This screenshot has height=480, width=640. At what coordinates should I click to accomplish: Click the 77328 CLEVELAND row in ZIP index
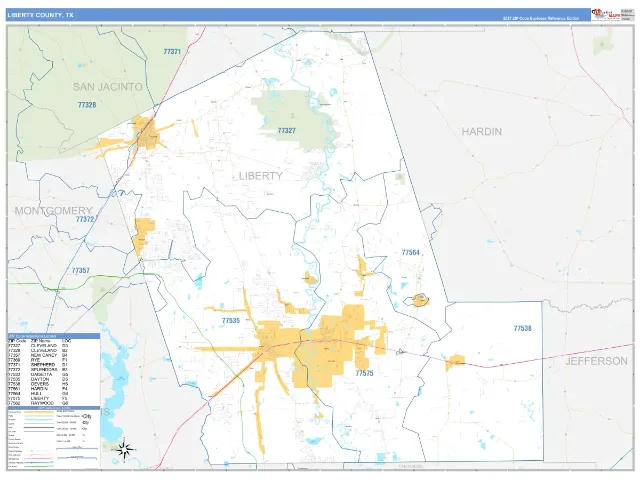(38, 350)
